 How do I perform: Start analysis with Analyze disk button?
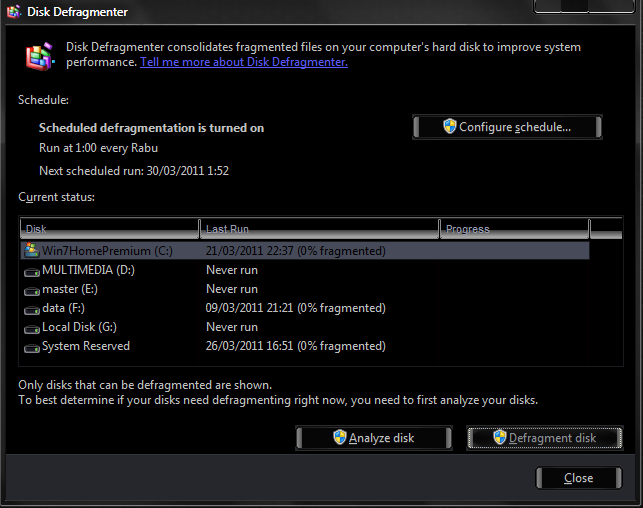click(374, 438)
